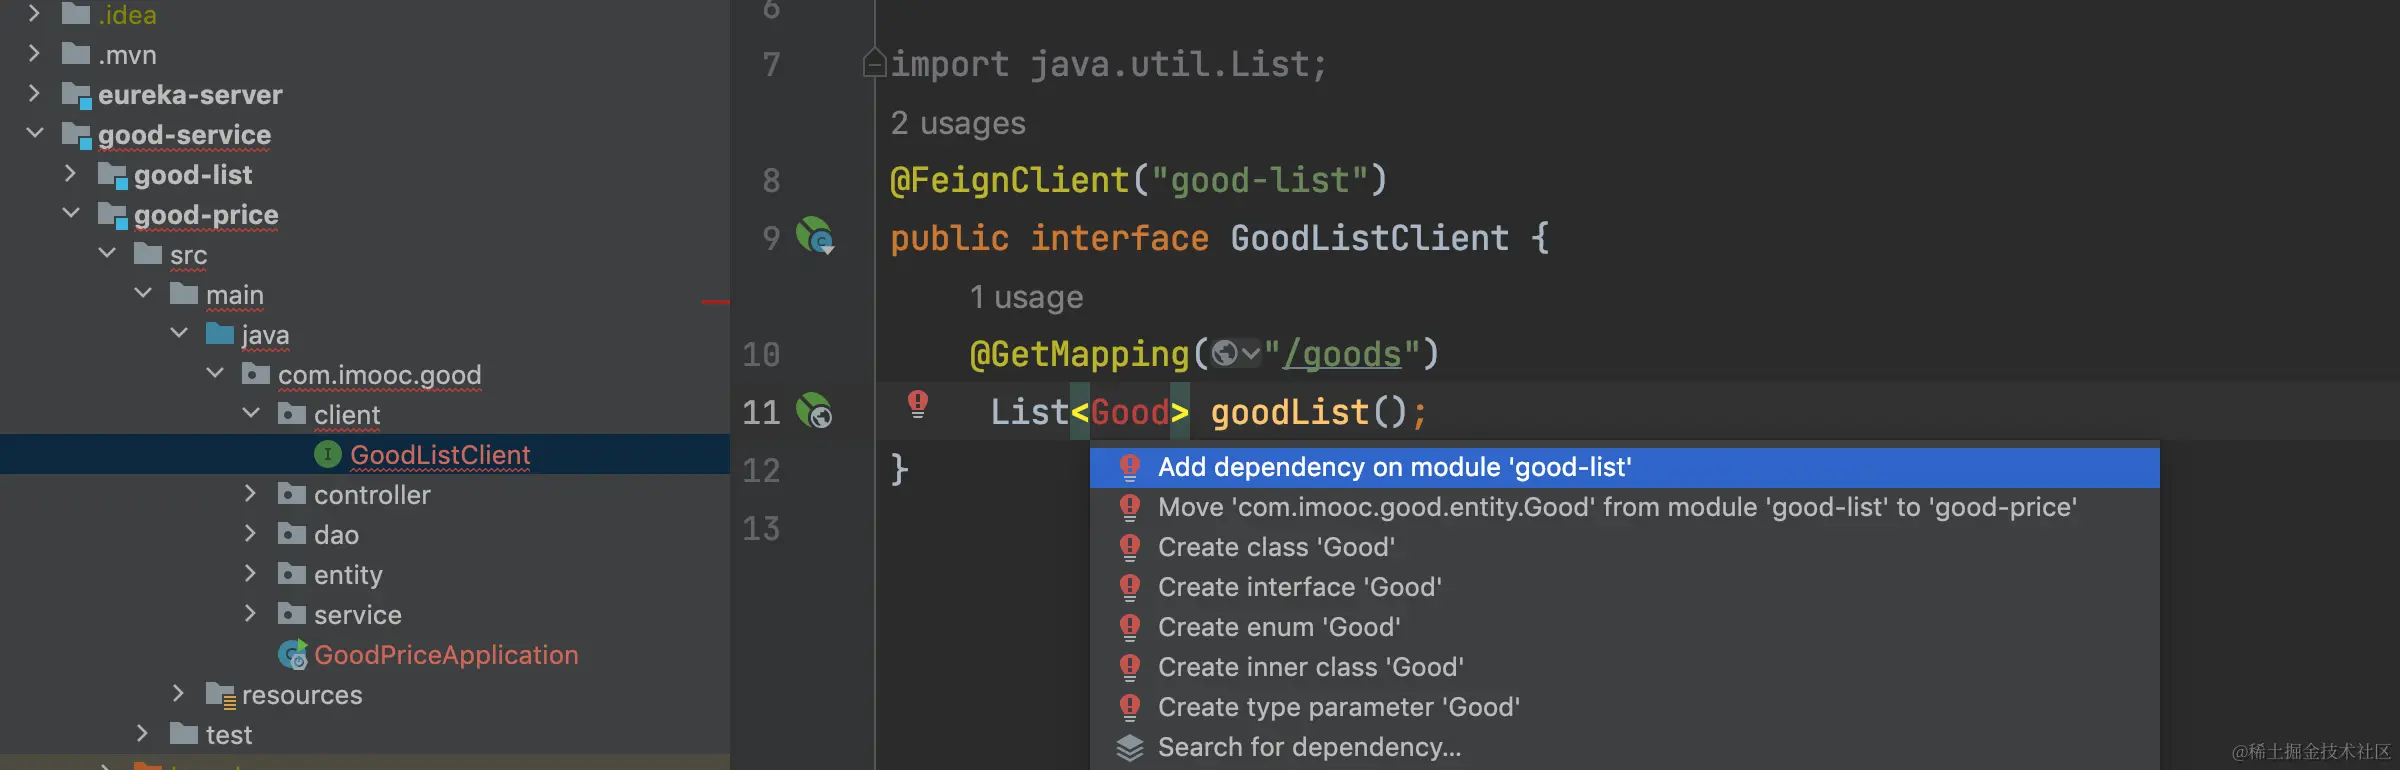This screenshot has width=2400, height=770.
Task: Click the resources folder icon
Action: (x=220, y=694)
